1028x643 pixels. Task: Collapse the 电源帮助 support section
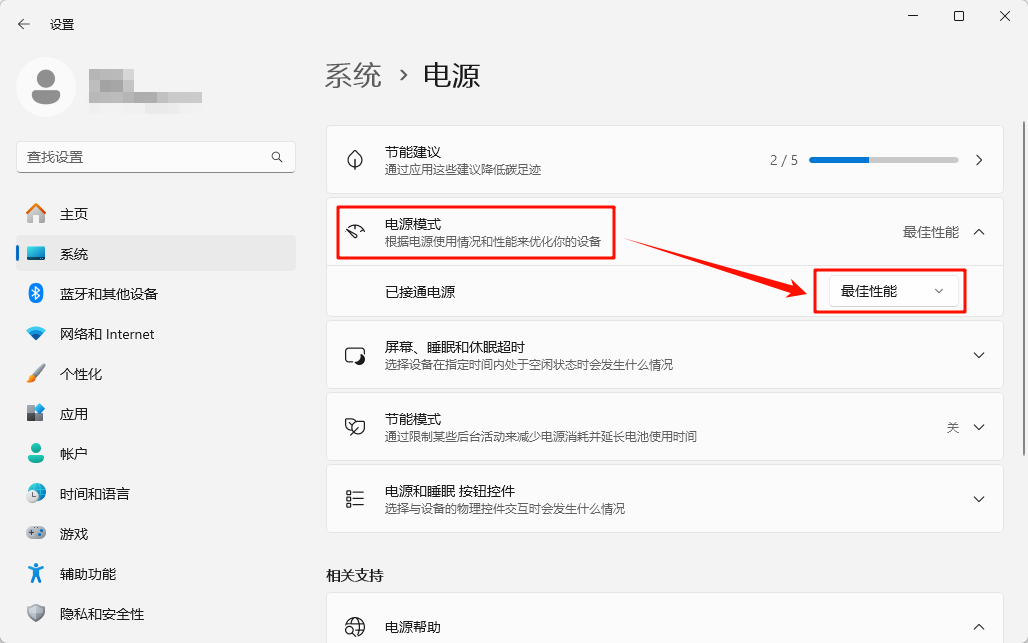point(979,627)
